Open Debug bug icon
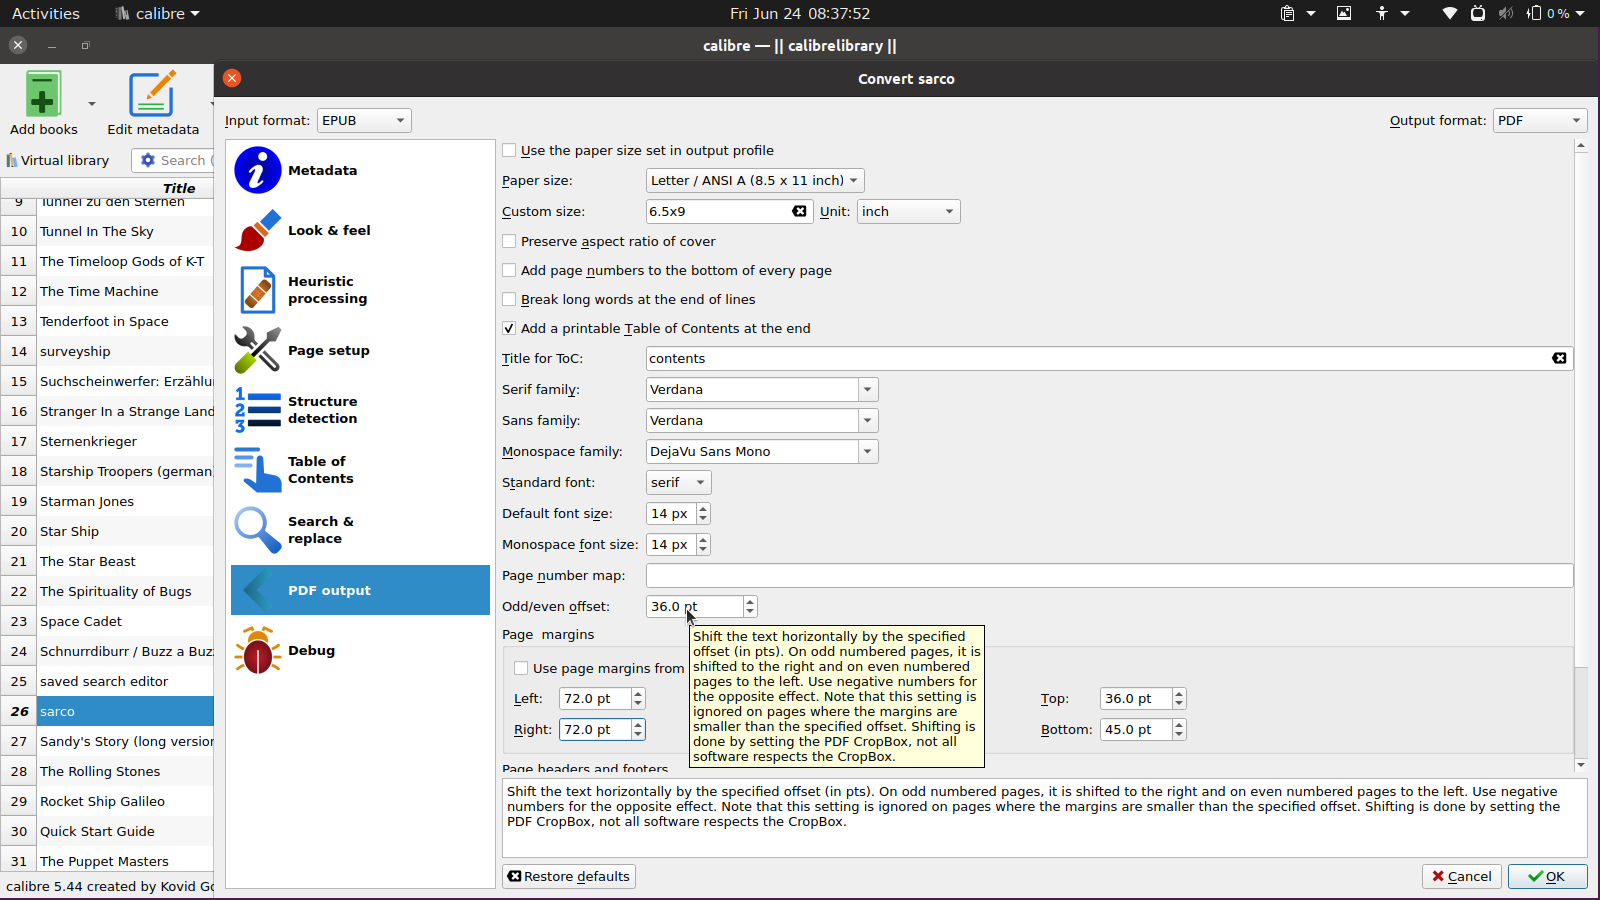The width and height of the screenshot is (1600, 900). click(257, 650)
